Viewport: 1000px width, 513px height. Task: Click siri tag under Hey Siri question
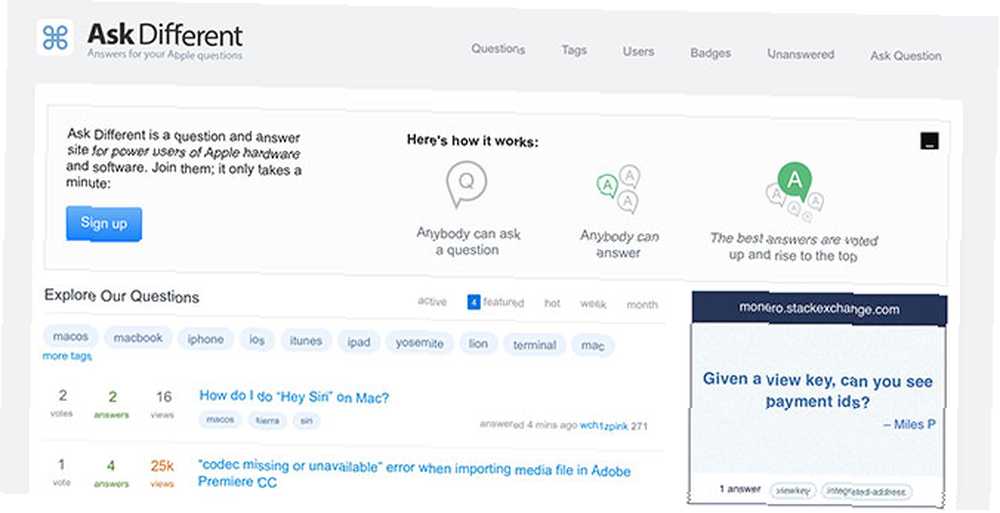pyautogui.click(x=307, y=421)
